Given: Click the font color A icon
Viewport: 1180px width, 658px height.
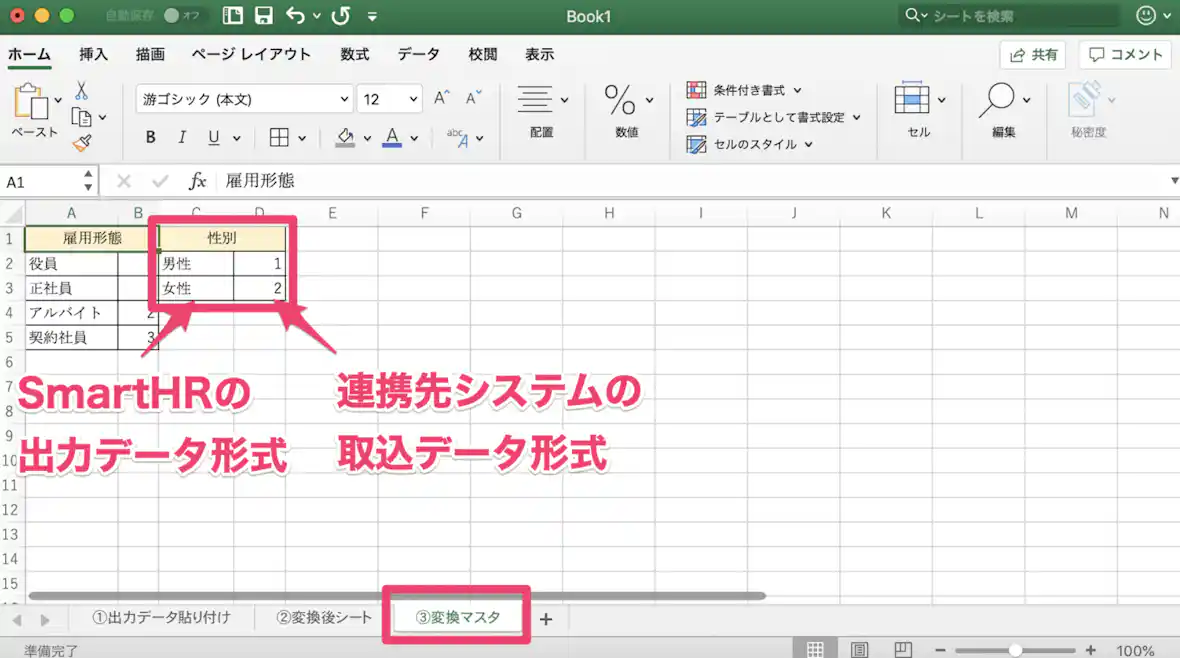Looking at the screenshot, I should click(x=393, y=137).
